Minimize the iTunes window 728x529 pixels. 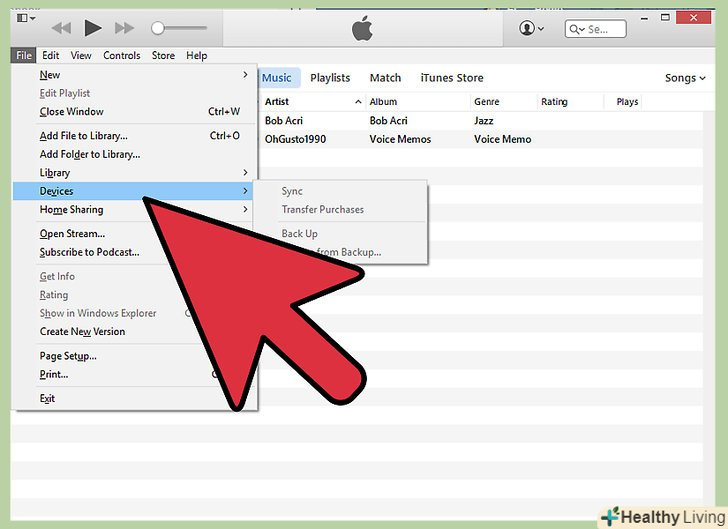pyautogui.click(x=644, y=19)
